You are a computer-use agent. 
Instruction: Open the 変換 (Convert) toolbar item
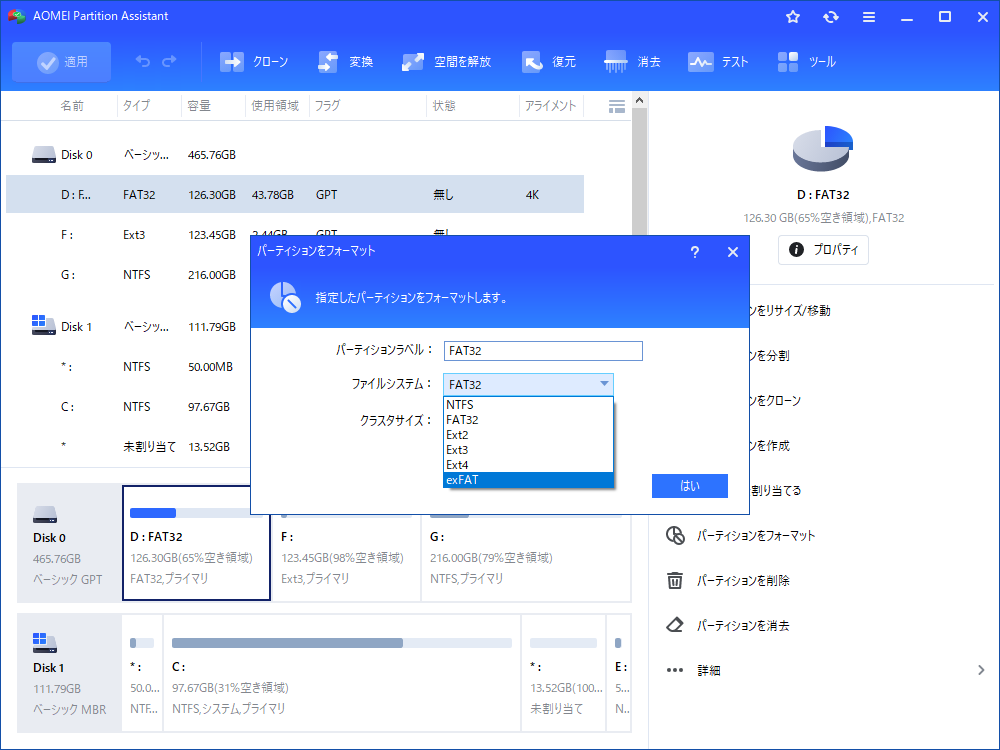(345, 62)
